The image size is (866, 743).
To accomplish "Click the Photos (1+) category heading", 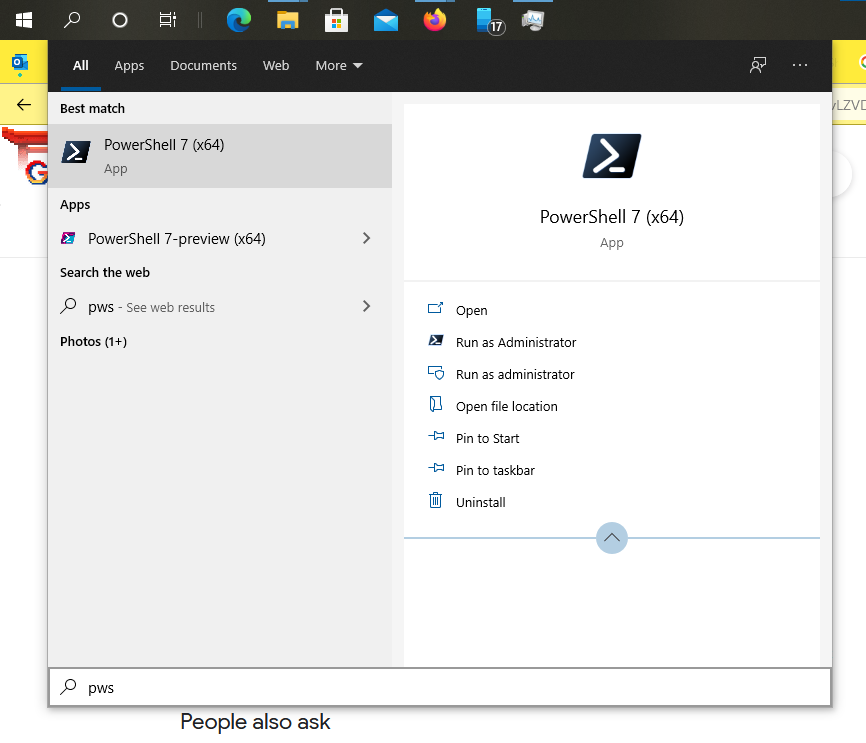I will pos(93,341).
